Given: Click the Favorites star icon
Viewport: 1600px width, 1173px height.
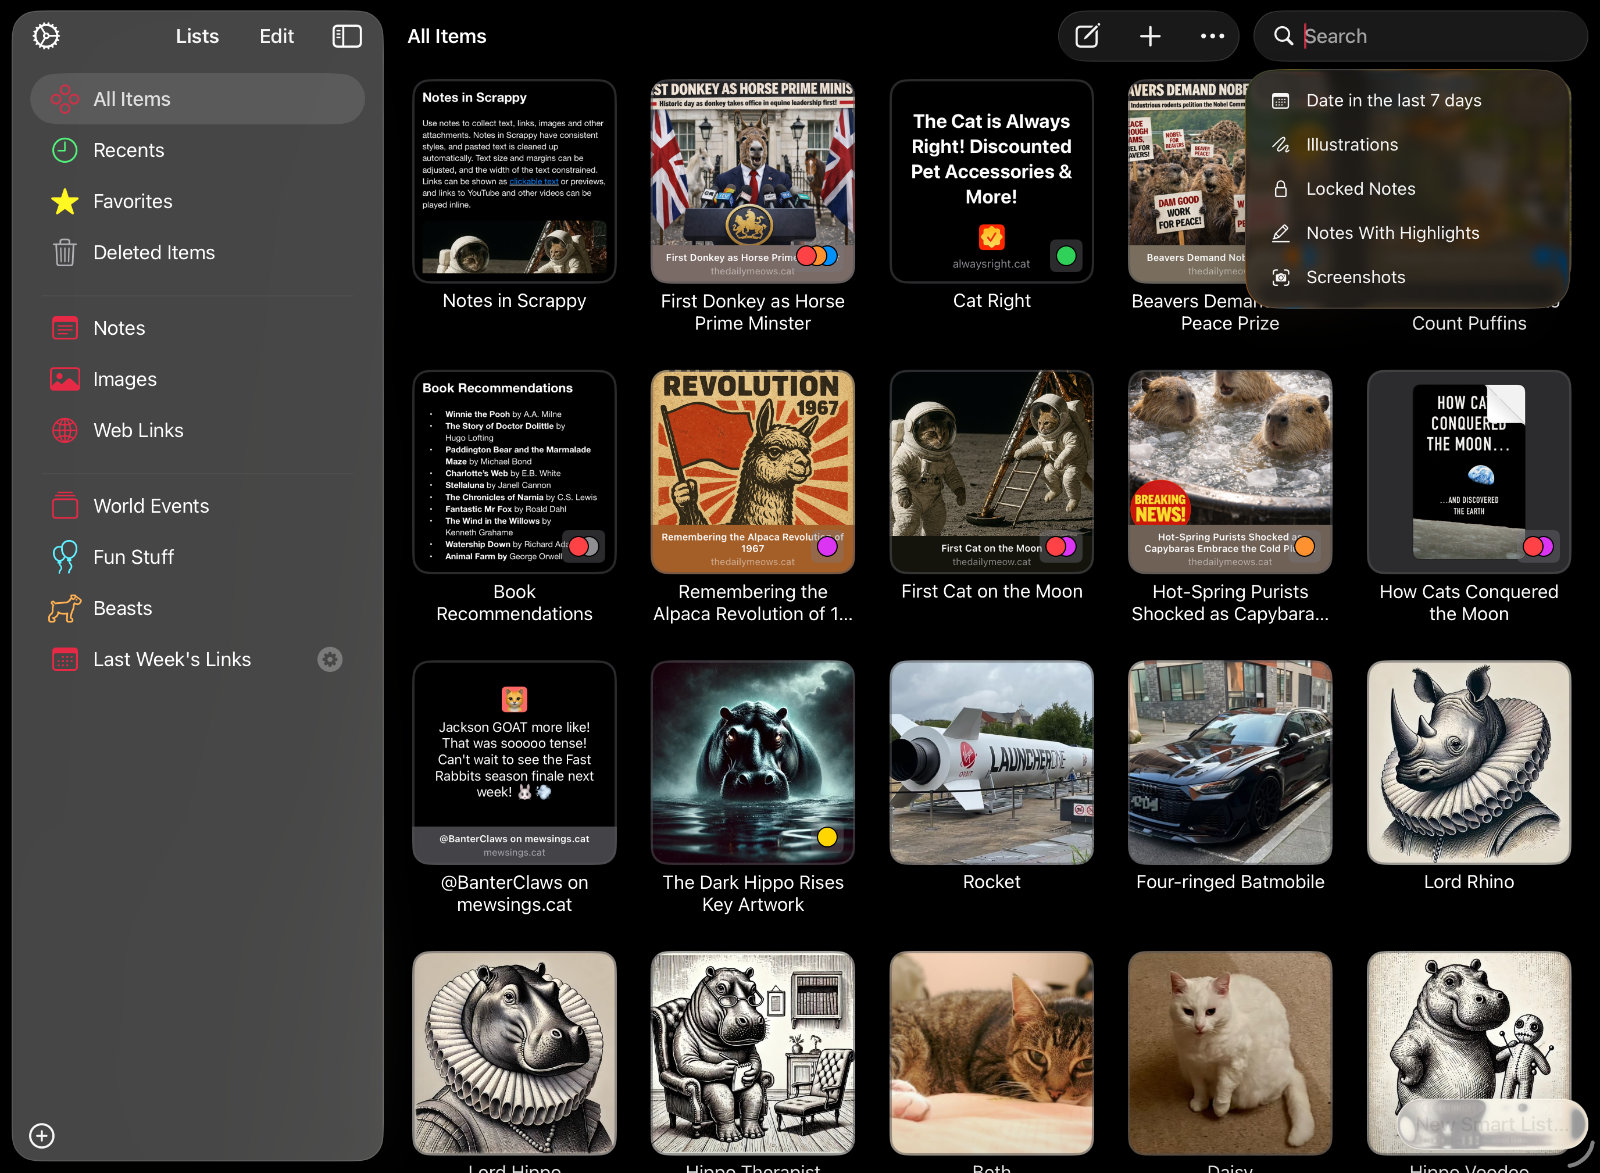Looking at the screenshot, I should click(x=64, y=201).
